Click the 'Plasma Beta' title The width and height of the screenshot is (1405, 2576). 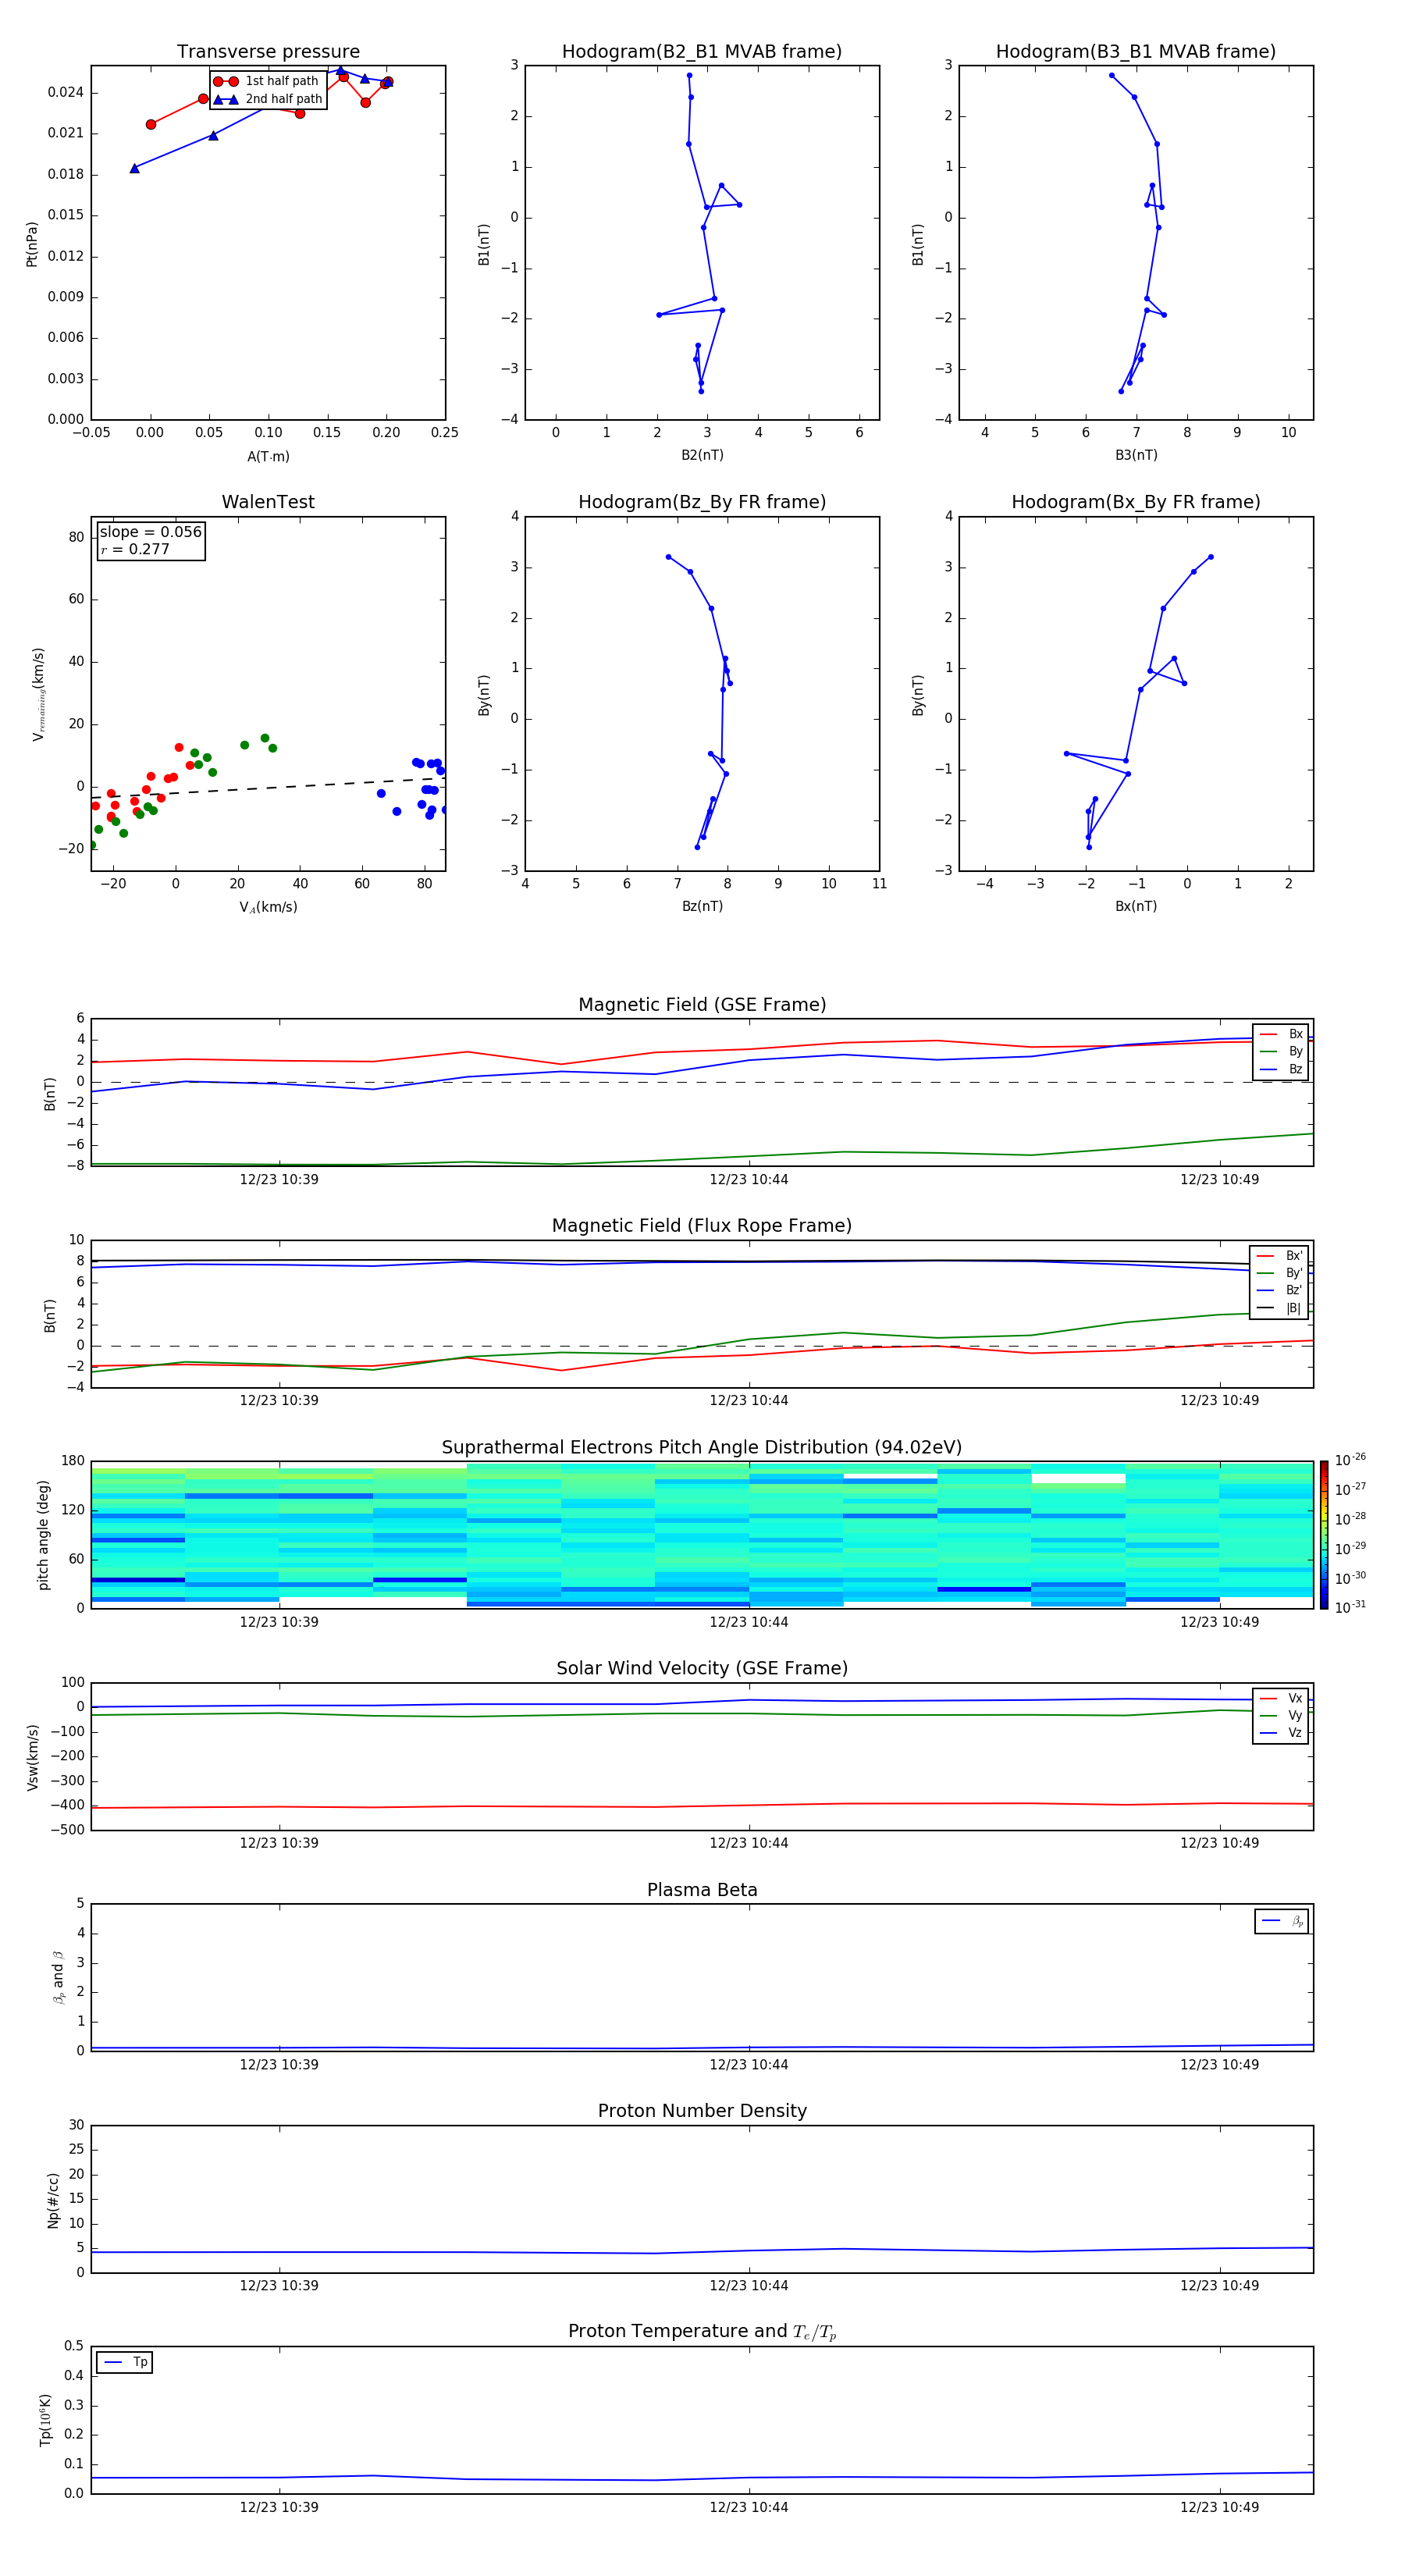pyautogui.click(x=702, y=1890)
